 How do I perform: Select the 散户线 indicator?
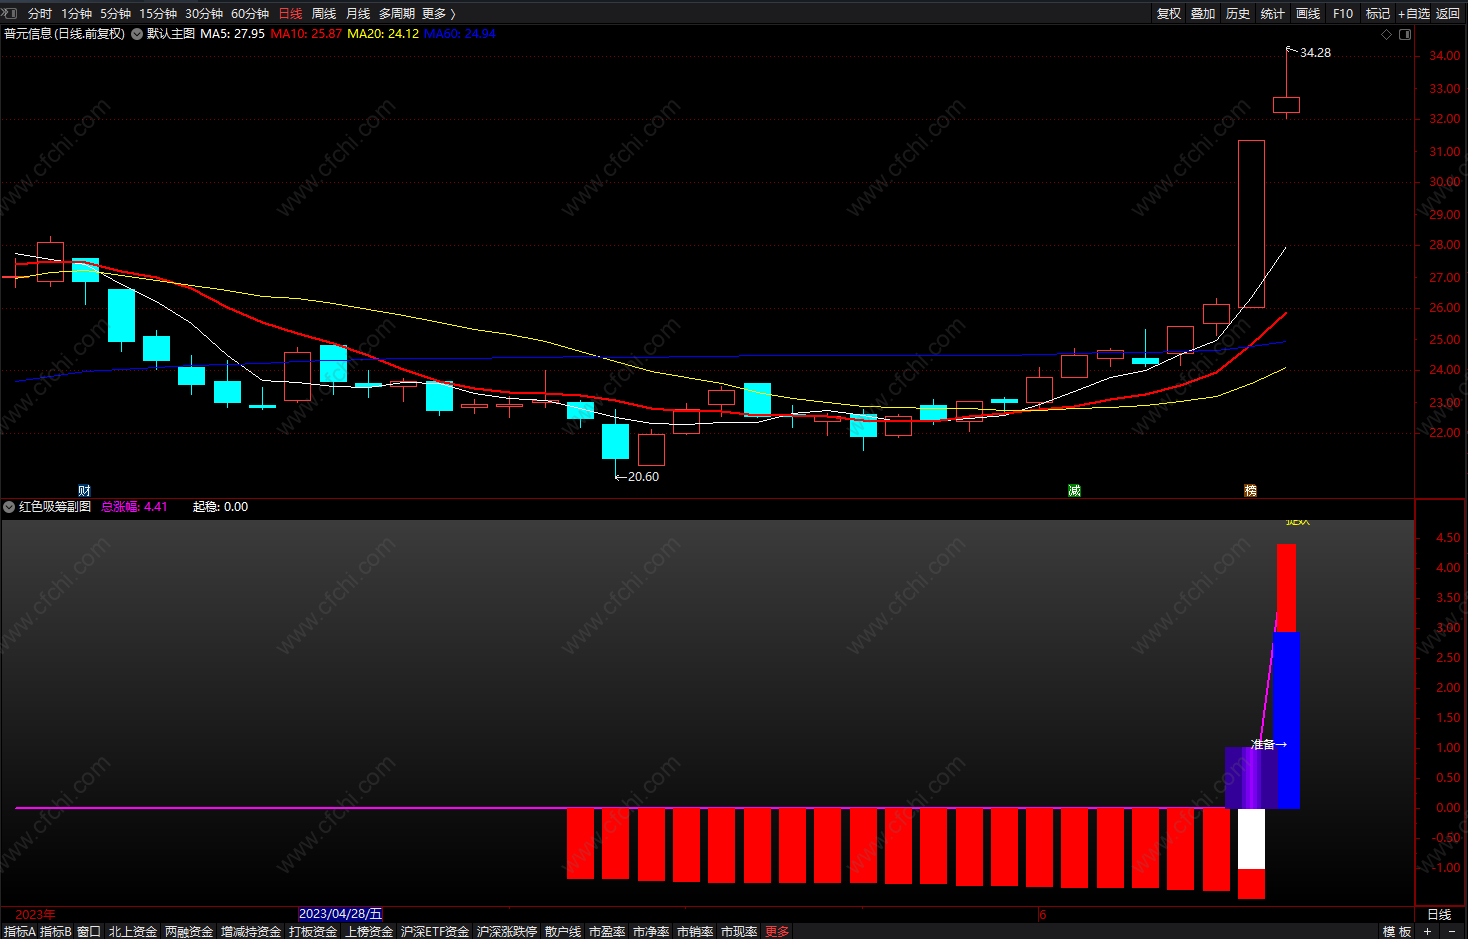tap(563, 931)
